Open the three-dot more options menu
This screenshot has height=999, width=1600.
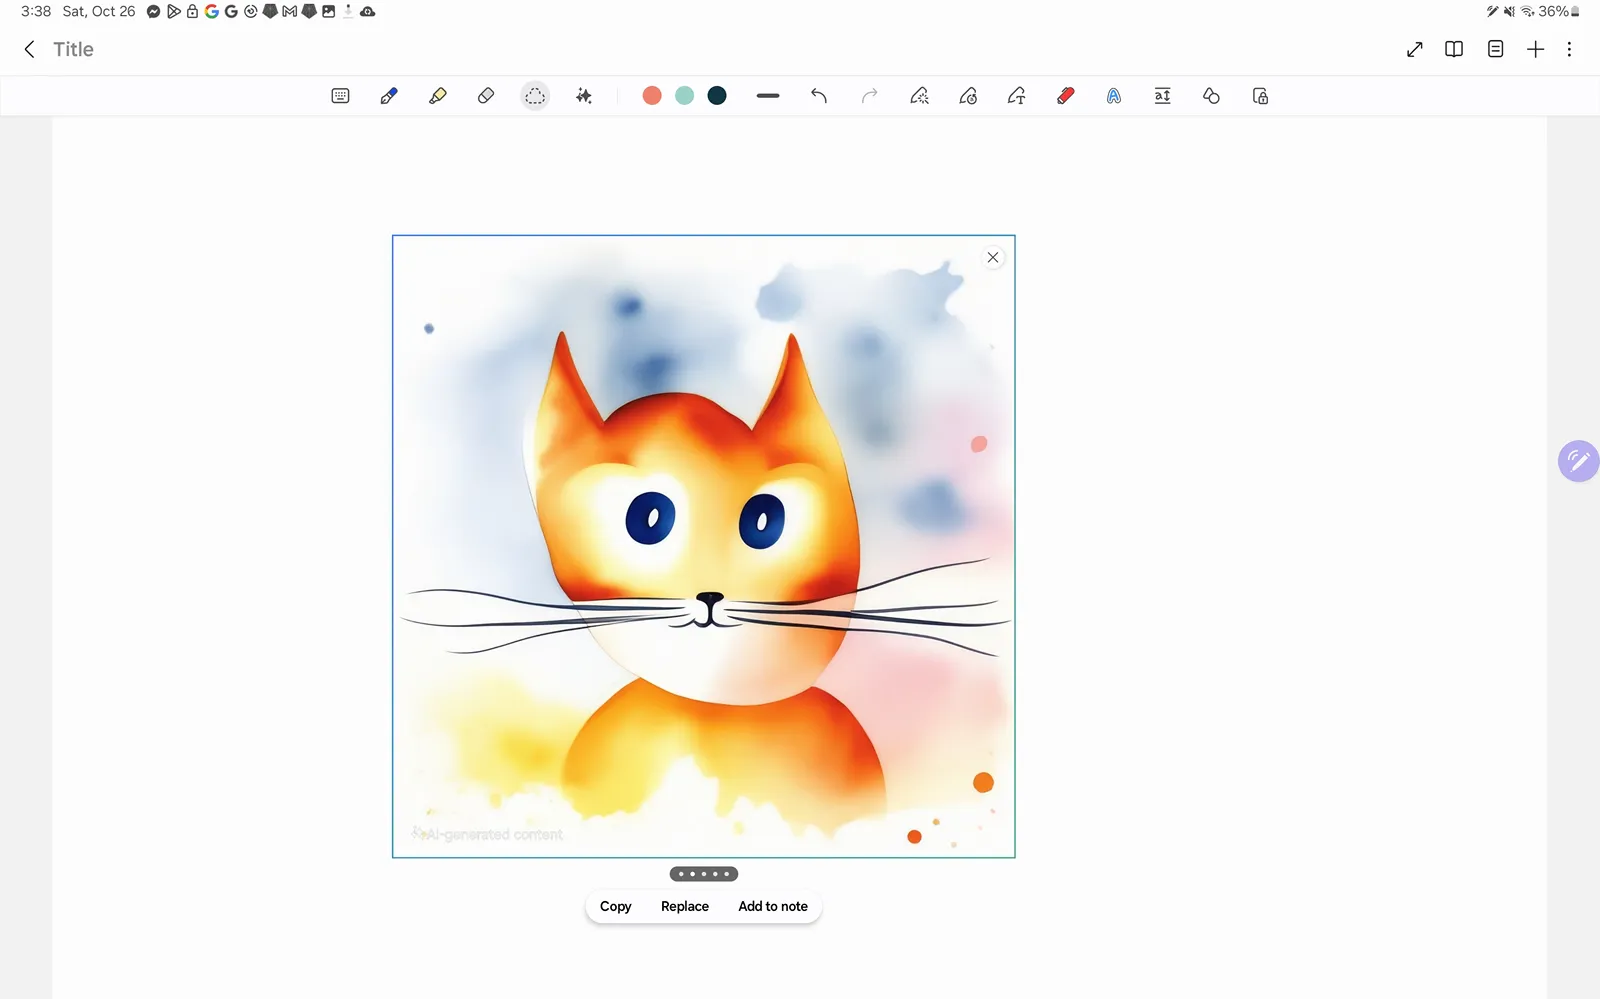1569,49
